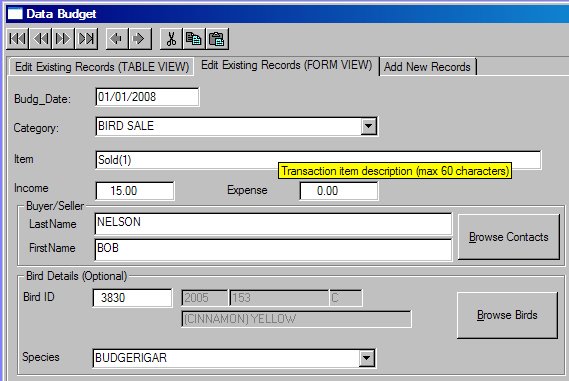The width and height of the screenshot is (569, 381).
Task: Switch to Edit Existing Records (TABLE VIEW) tab
Action: click(102, 67)
